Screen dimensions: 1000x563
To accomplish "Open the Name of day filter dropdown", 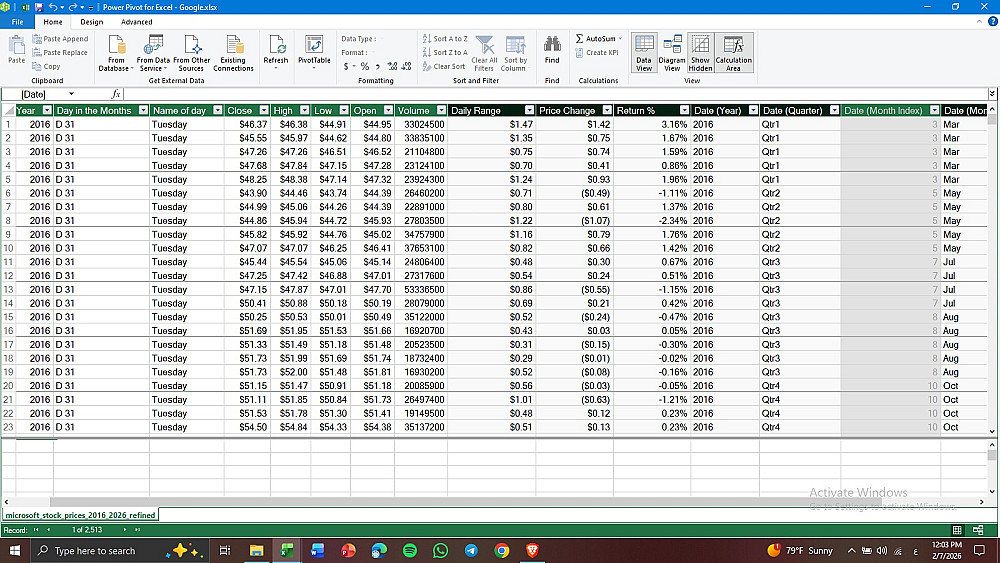I will pos(217,110).
